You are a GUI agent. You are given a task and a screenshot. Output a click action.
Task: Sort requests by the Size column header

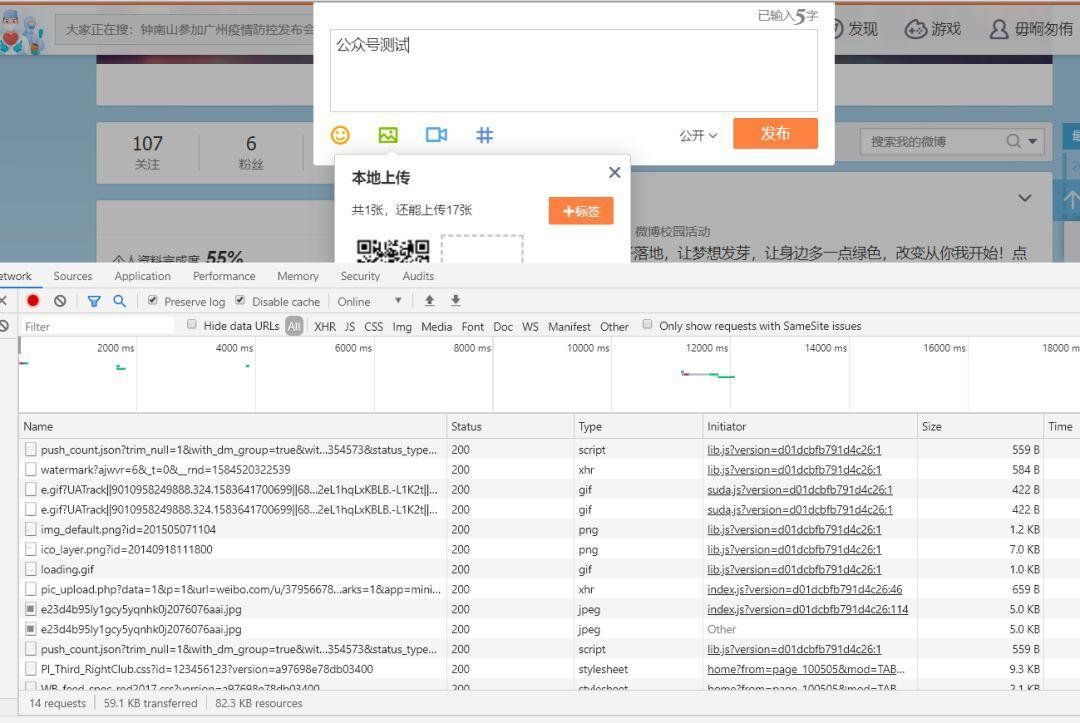[x=980, y=426]
